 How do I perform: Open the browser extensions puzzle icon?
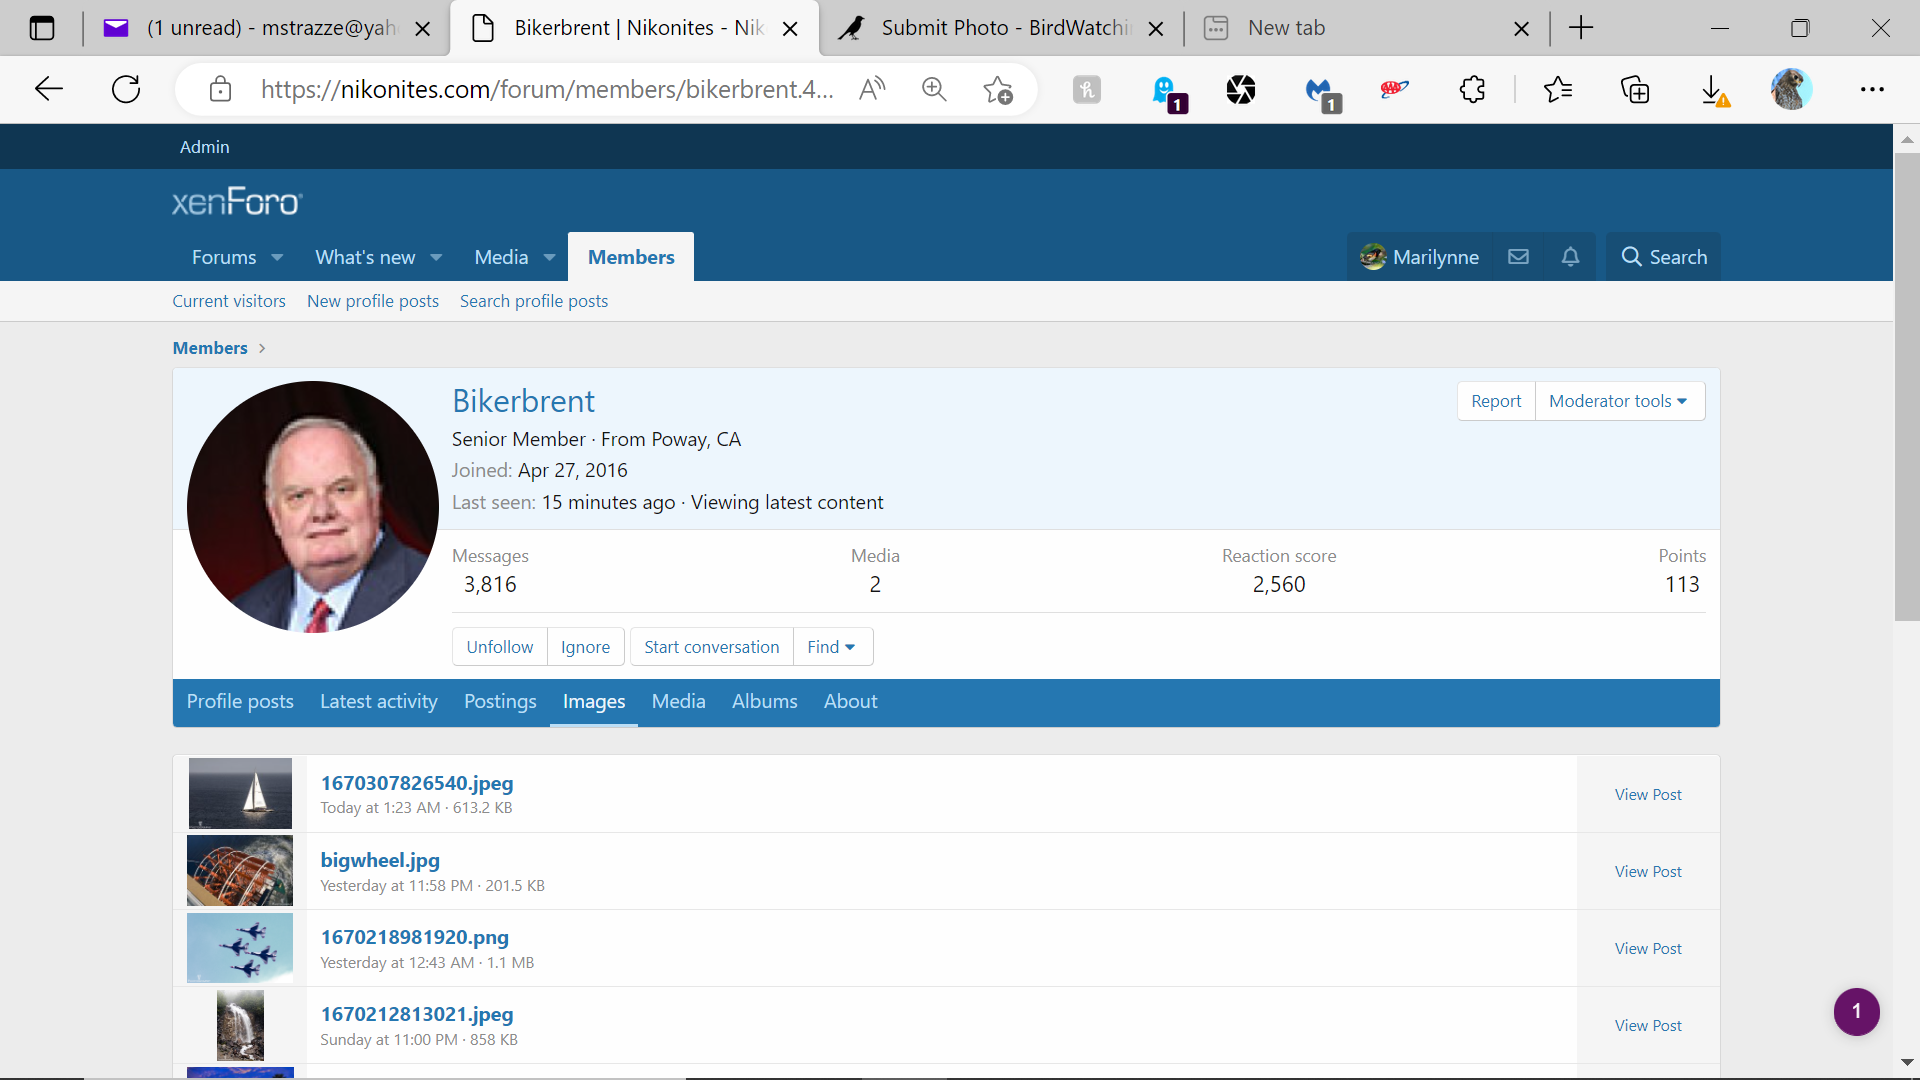click(x=1472, y=89)
